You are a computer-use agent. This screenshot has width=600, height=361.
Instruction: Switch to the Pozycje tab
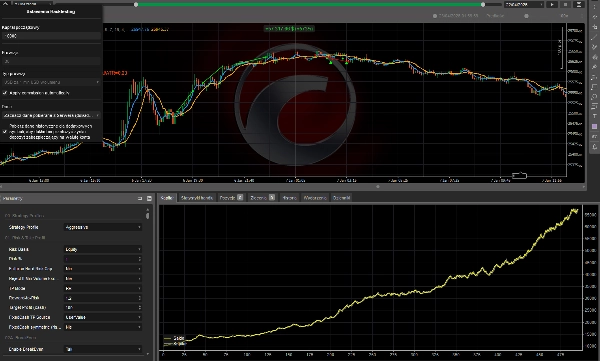pos(231,198)
